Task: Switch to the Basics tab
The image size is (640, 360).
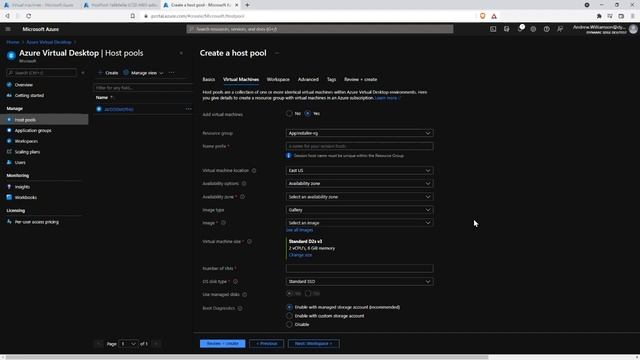Action: click(x=209, y=80)
